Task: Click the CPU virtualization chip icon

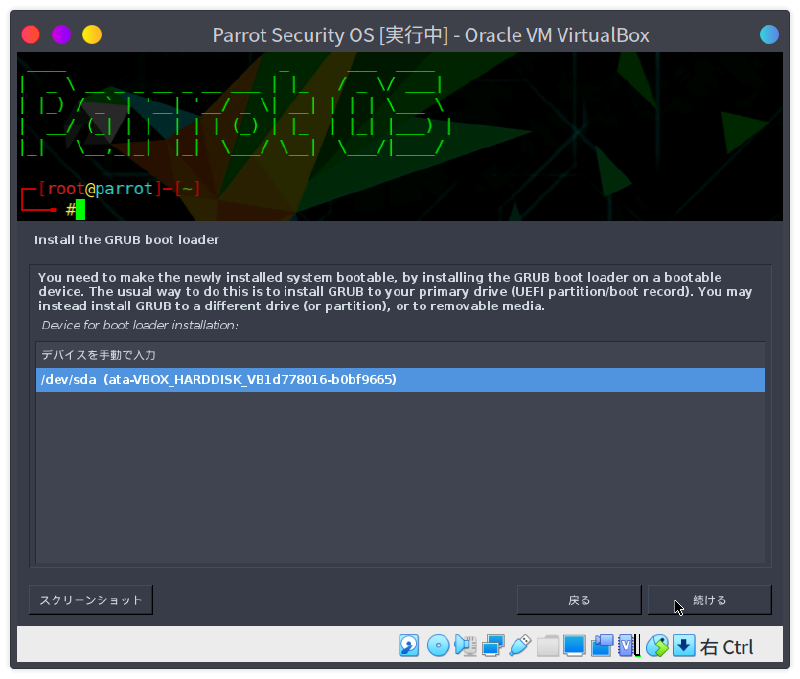Action: pyautogui.click(x=628, y=645)
